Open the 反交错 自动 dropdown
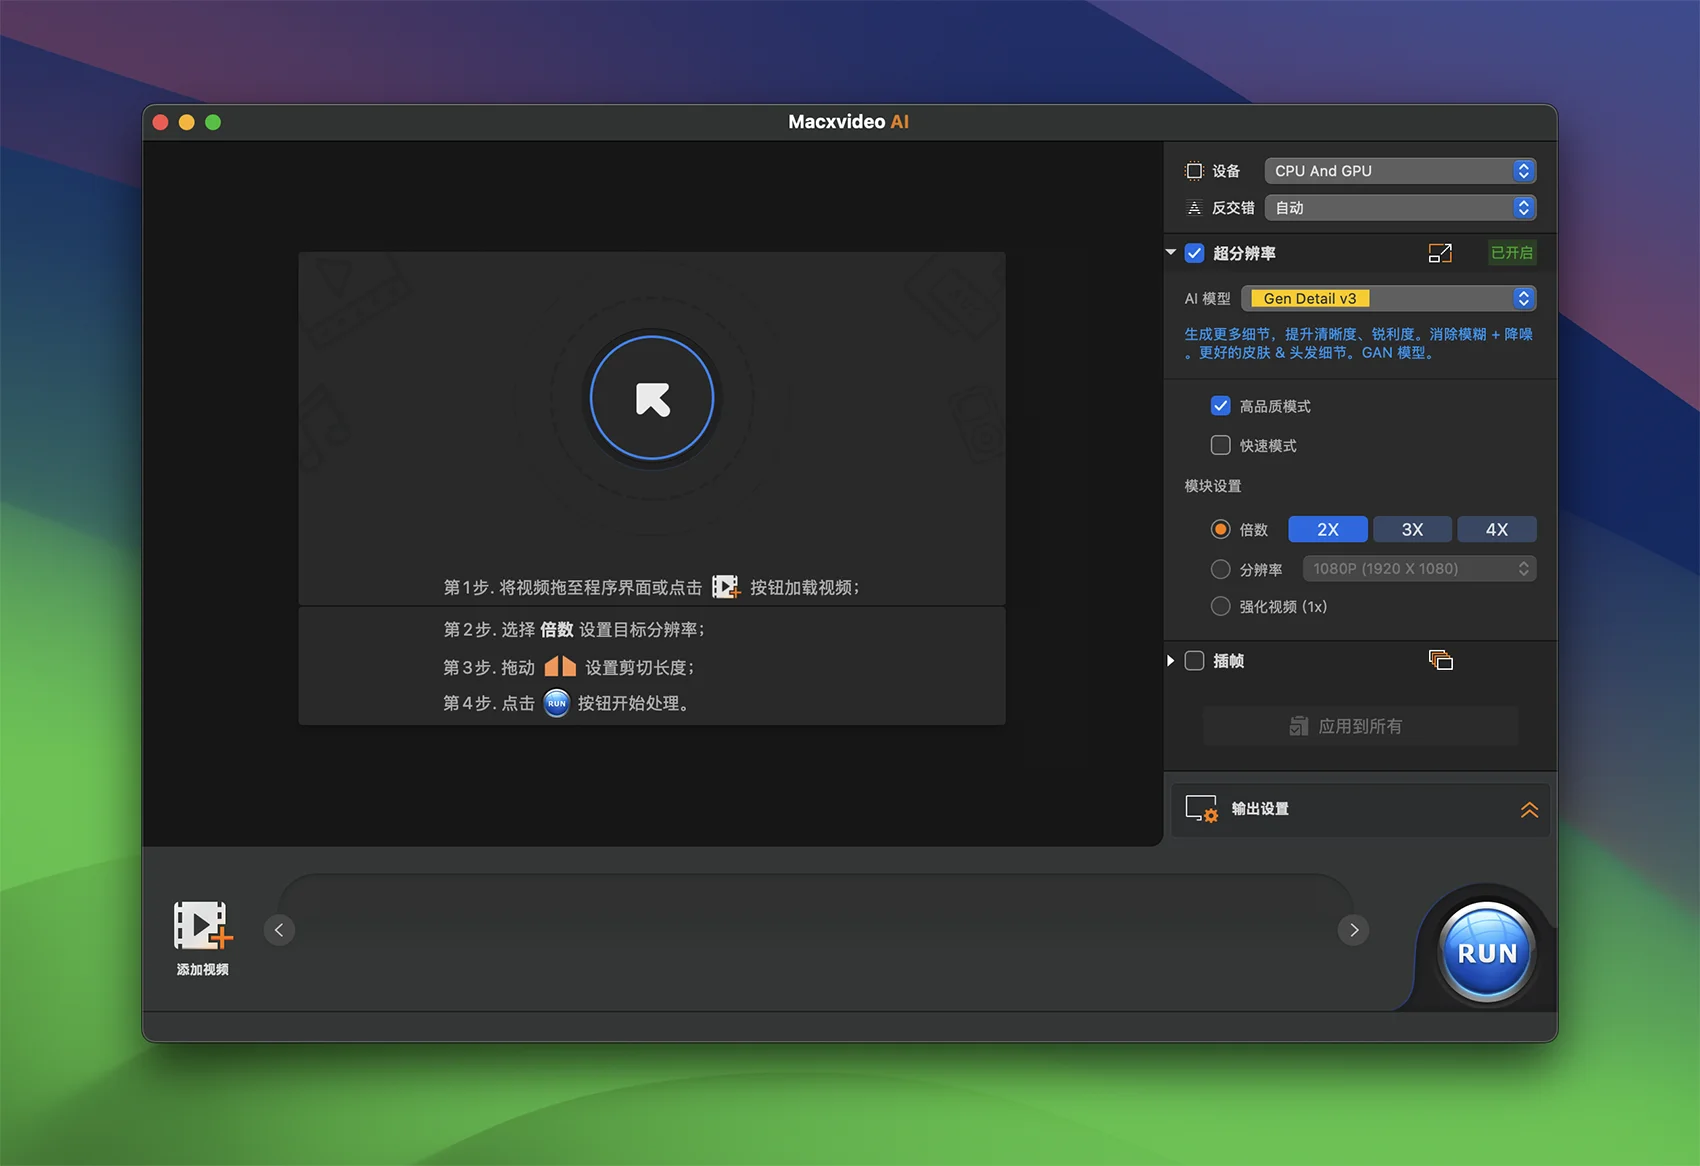 click(1400, 208)
